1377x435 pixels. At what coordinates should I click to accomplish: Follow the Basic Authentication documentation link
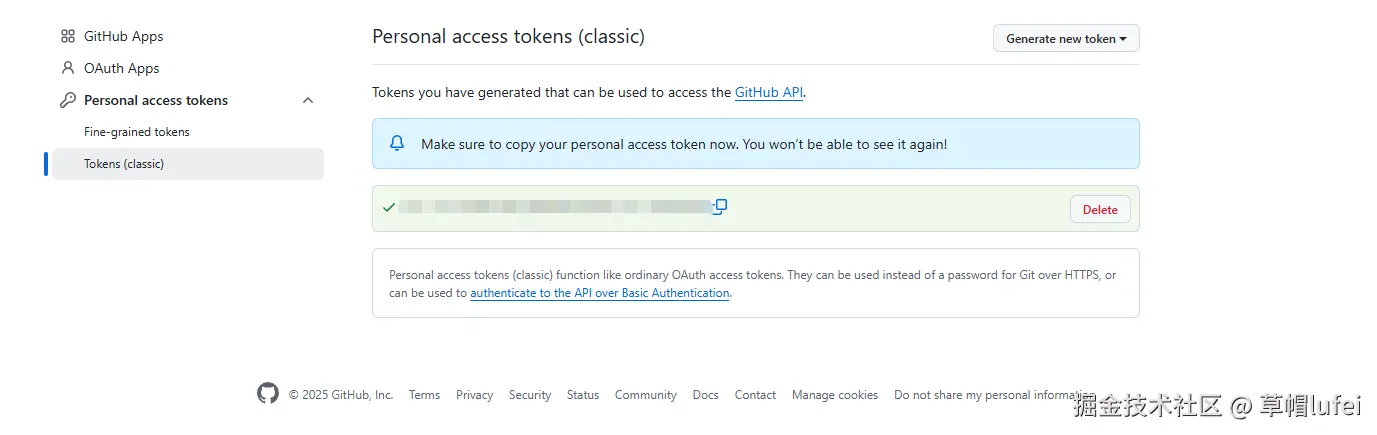coord(599,293)
